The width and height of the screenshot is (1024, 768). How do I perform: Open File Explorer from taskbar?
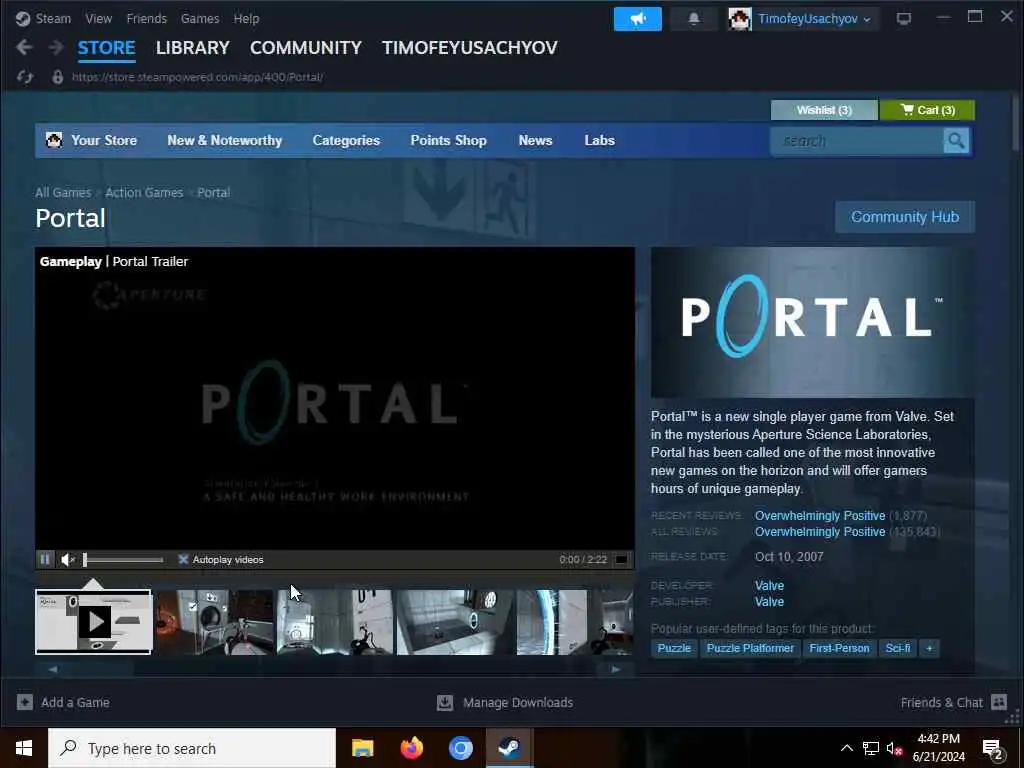click(362, 748)
